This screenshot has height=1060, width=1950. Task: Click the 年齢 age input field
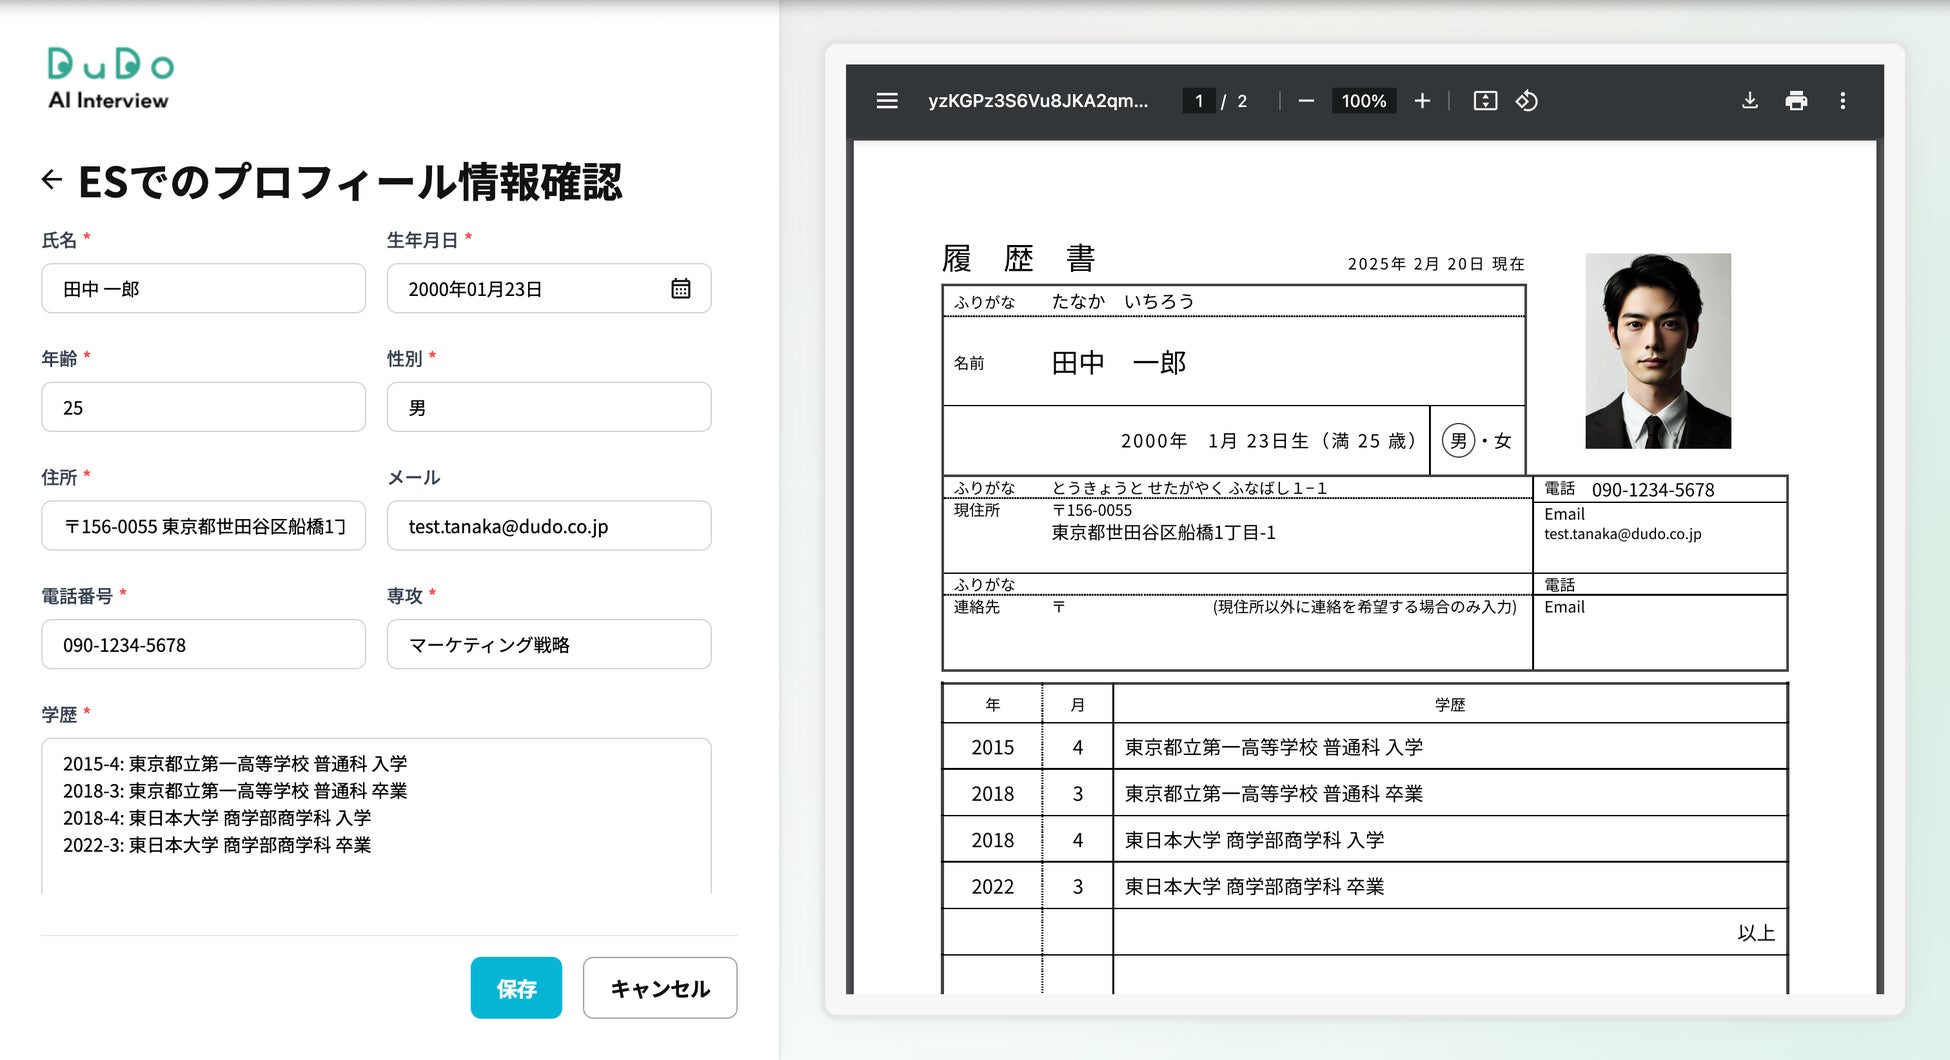click(204, 408)
